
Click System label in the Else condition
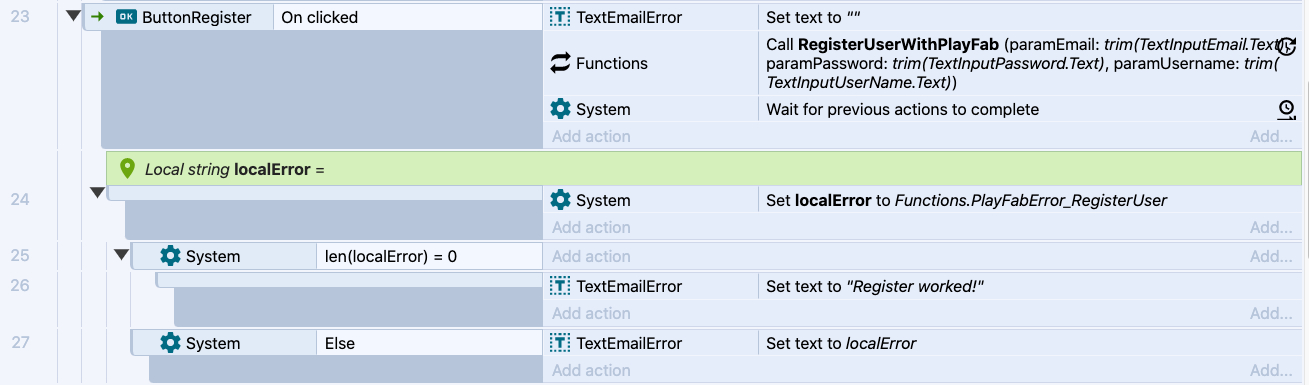click(x=213, y=343)
